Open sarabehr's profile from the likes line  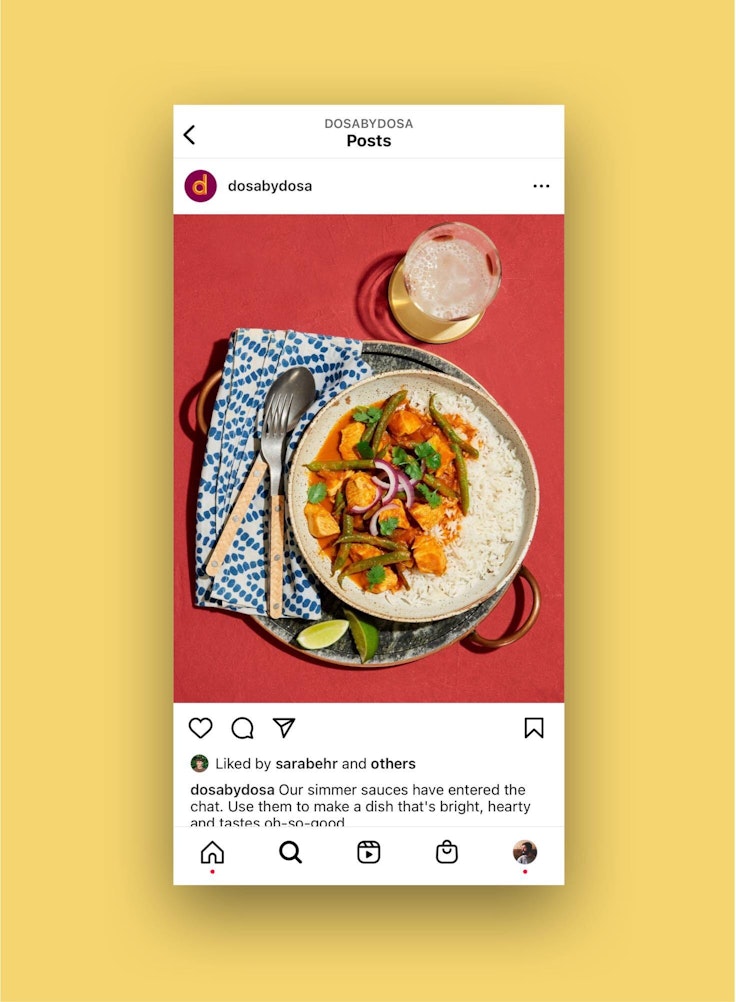(x=307, y=764)
